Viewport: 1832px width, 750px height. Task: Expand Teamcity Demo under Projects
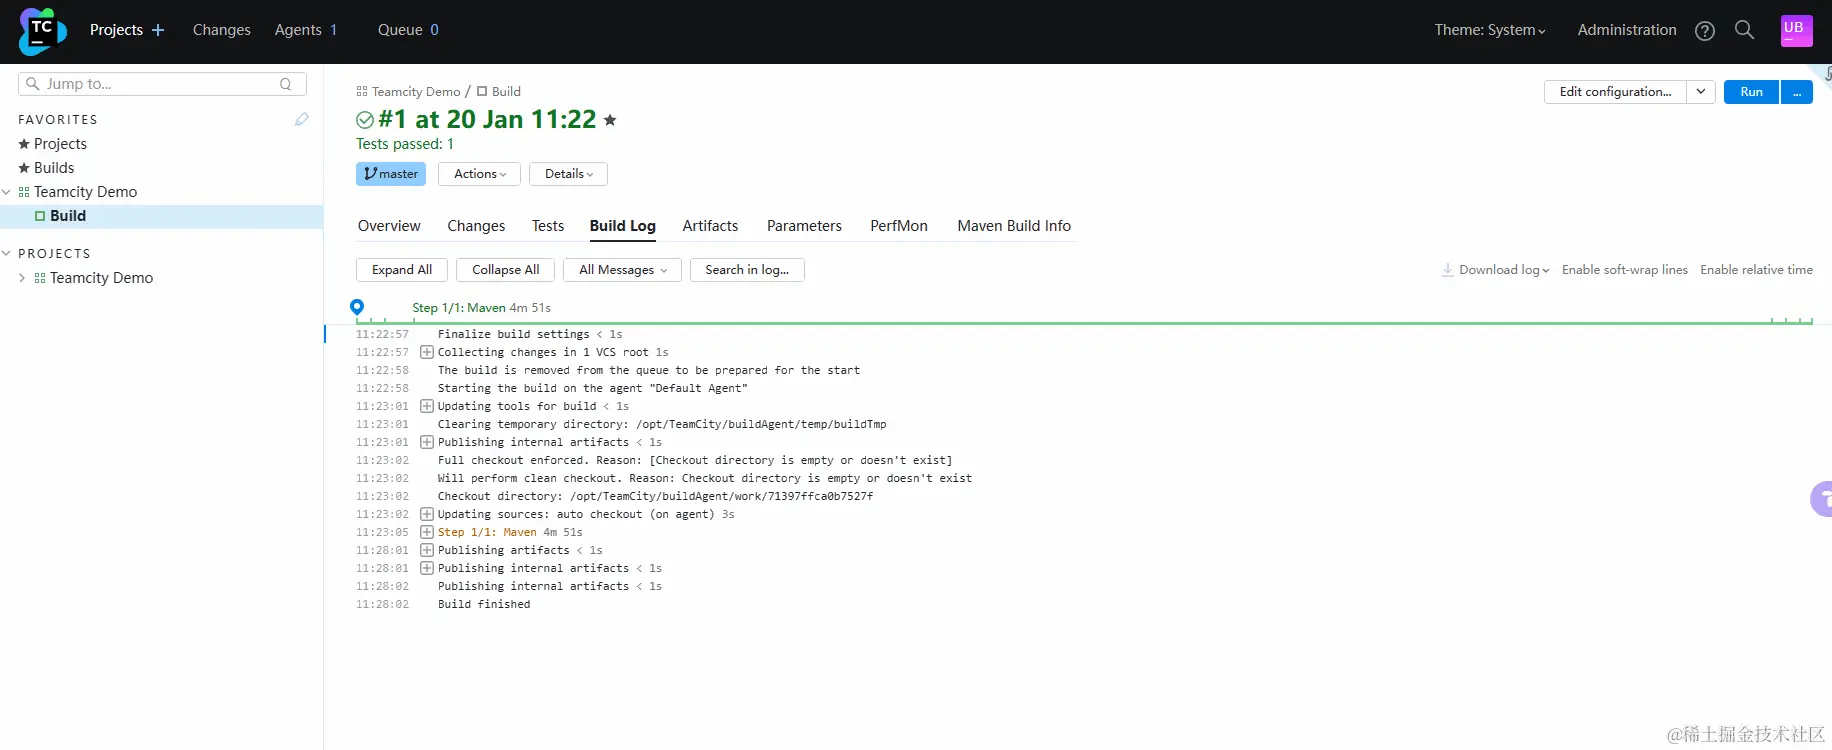(22, 278)
